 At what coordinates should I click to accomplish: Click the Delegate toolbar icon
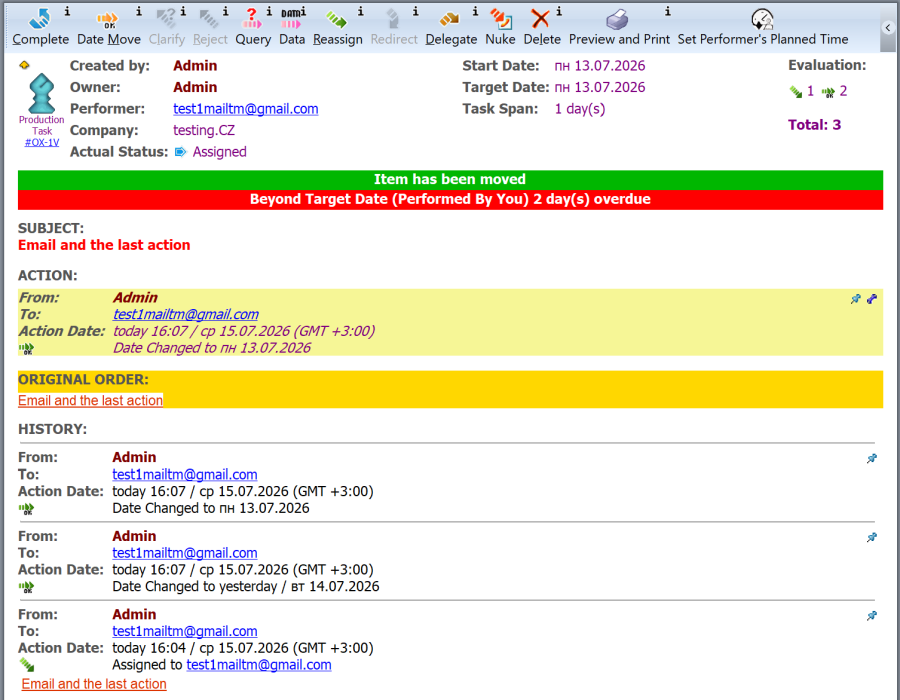449,20
